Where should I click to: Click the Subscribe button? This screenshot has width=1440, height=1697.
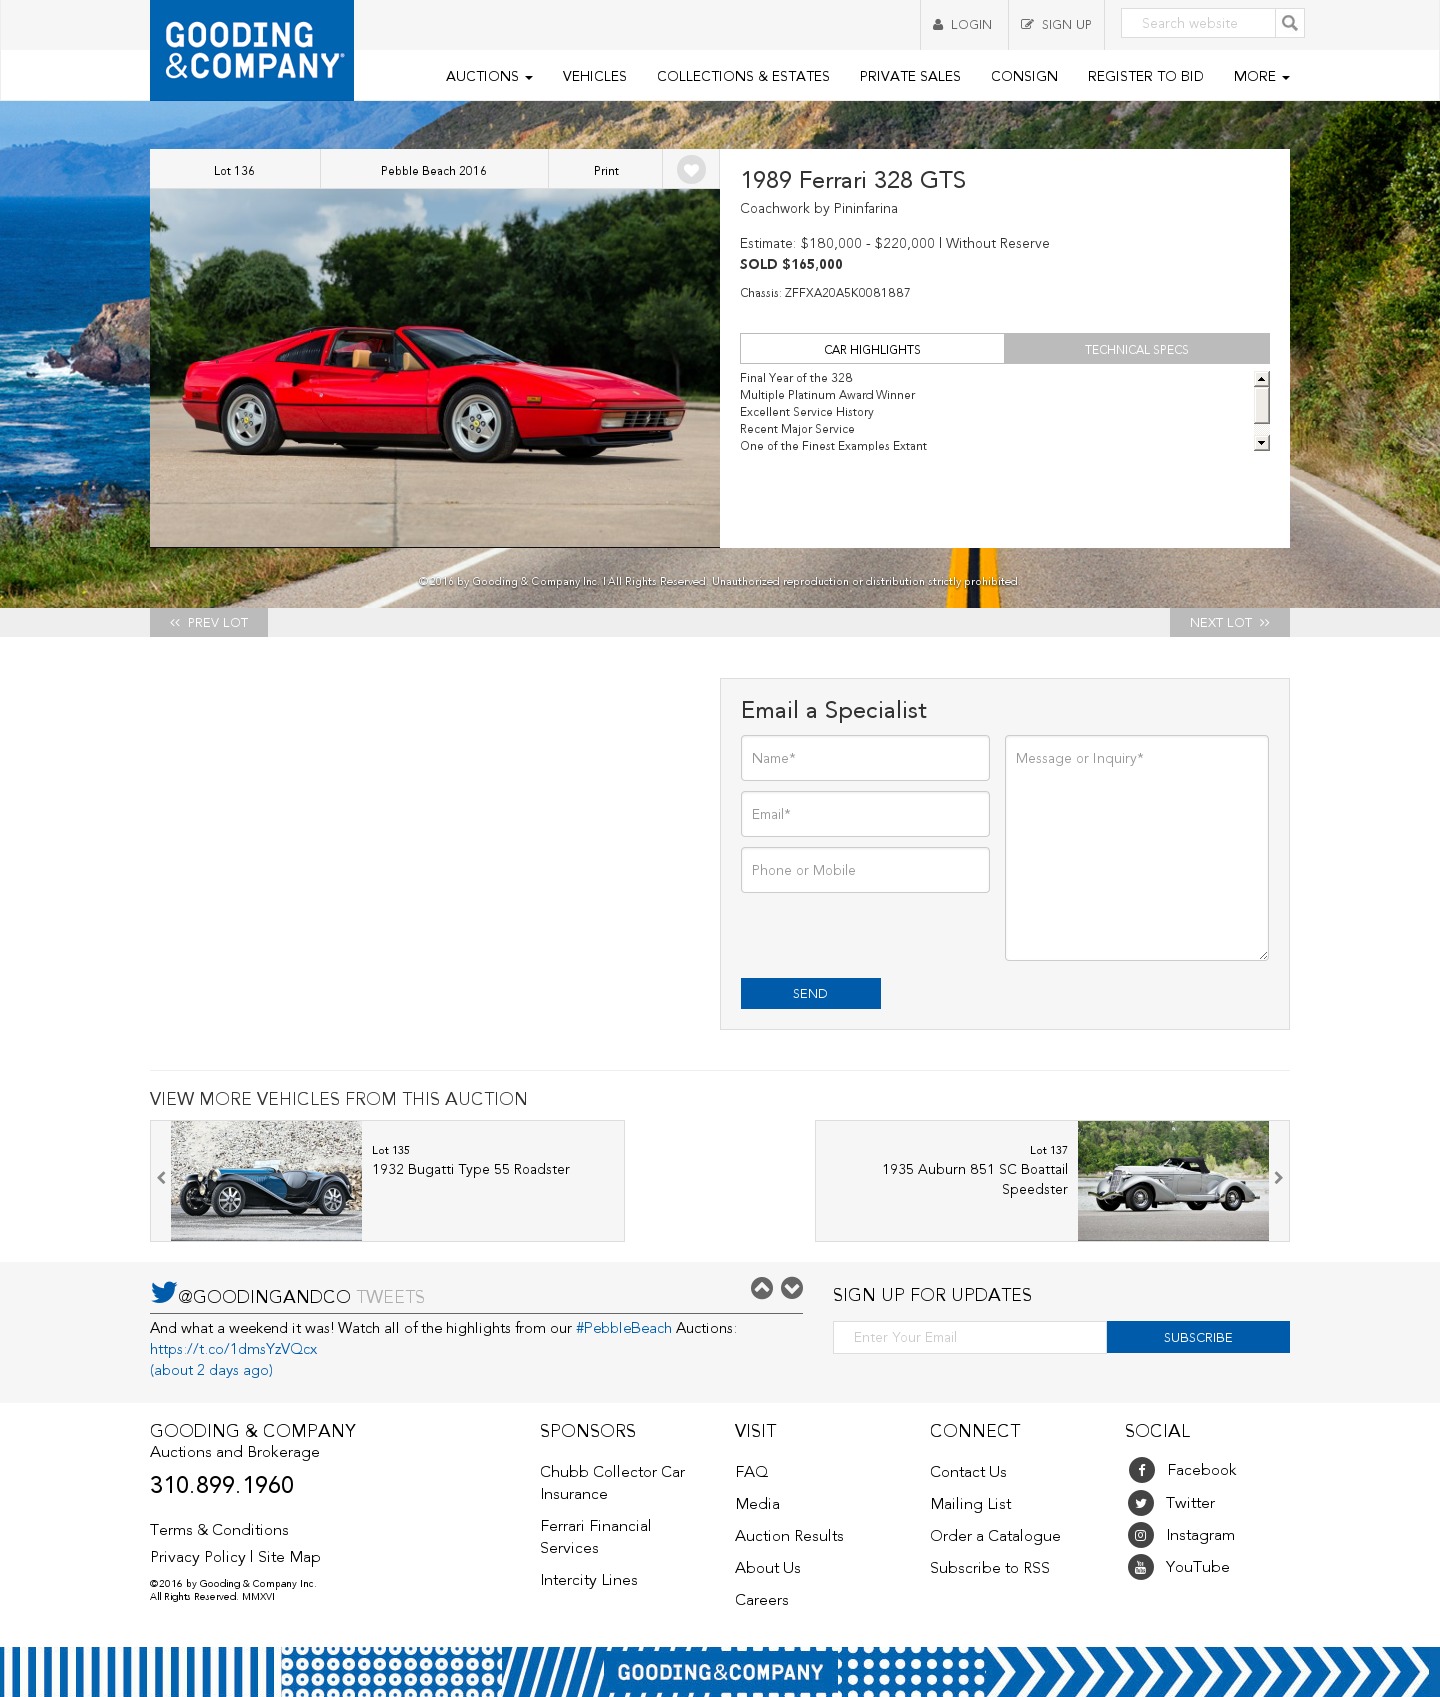coord(1198,1337)
